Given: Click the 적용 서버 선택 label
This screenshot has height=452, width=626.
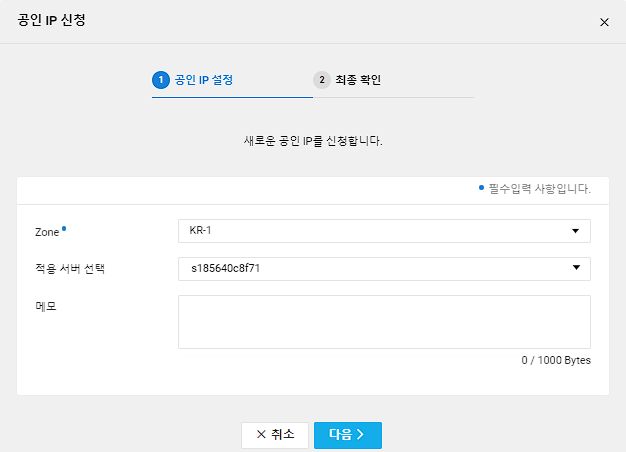Looking at the screenshot, I should coord(70,269).
